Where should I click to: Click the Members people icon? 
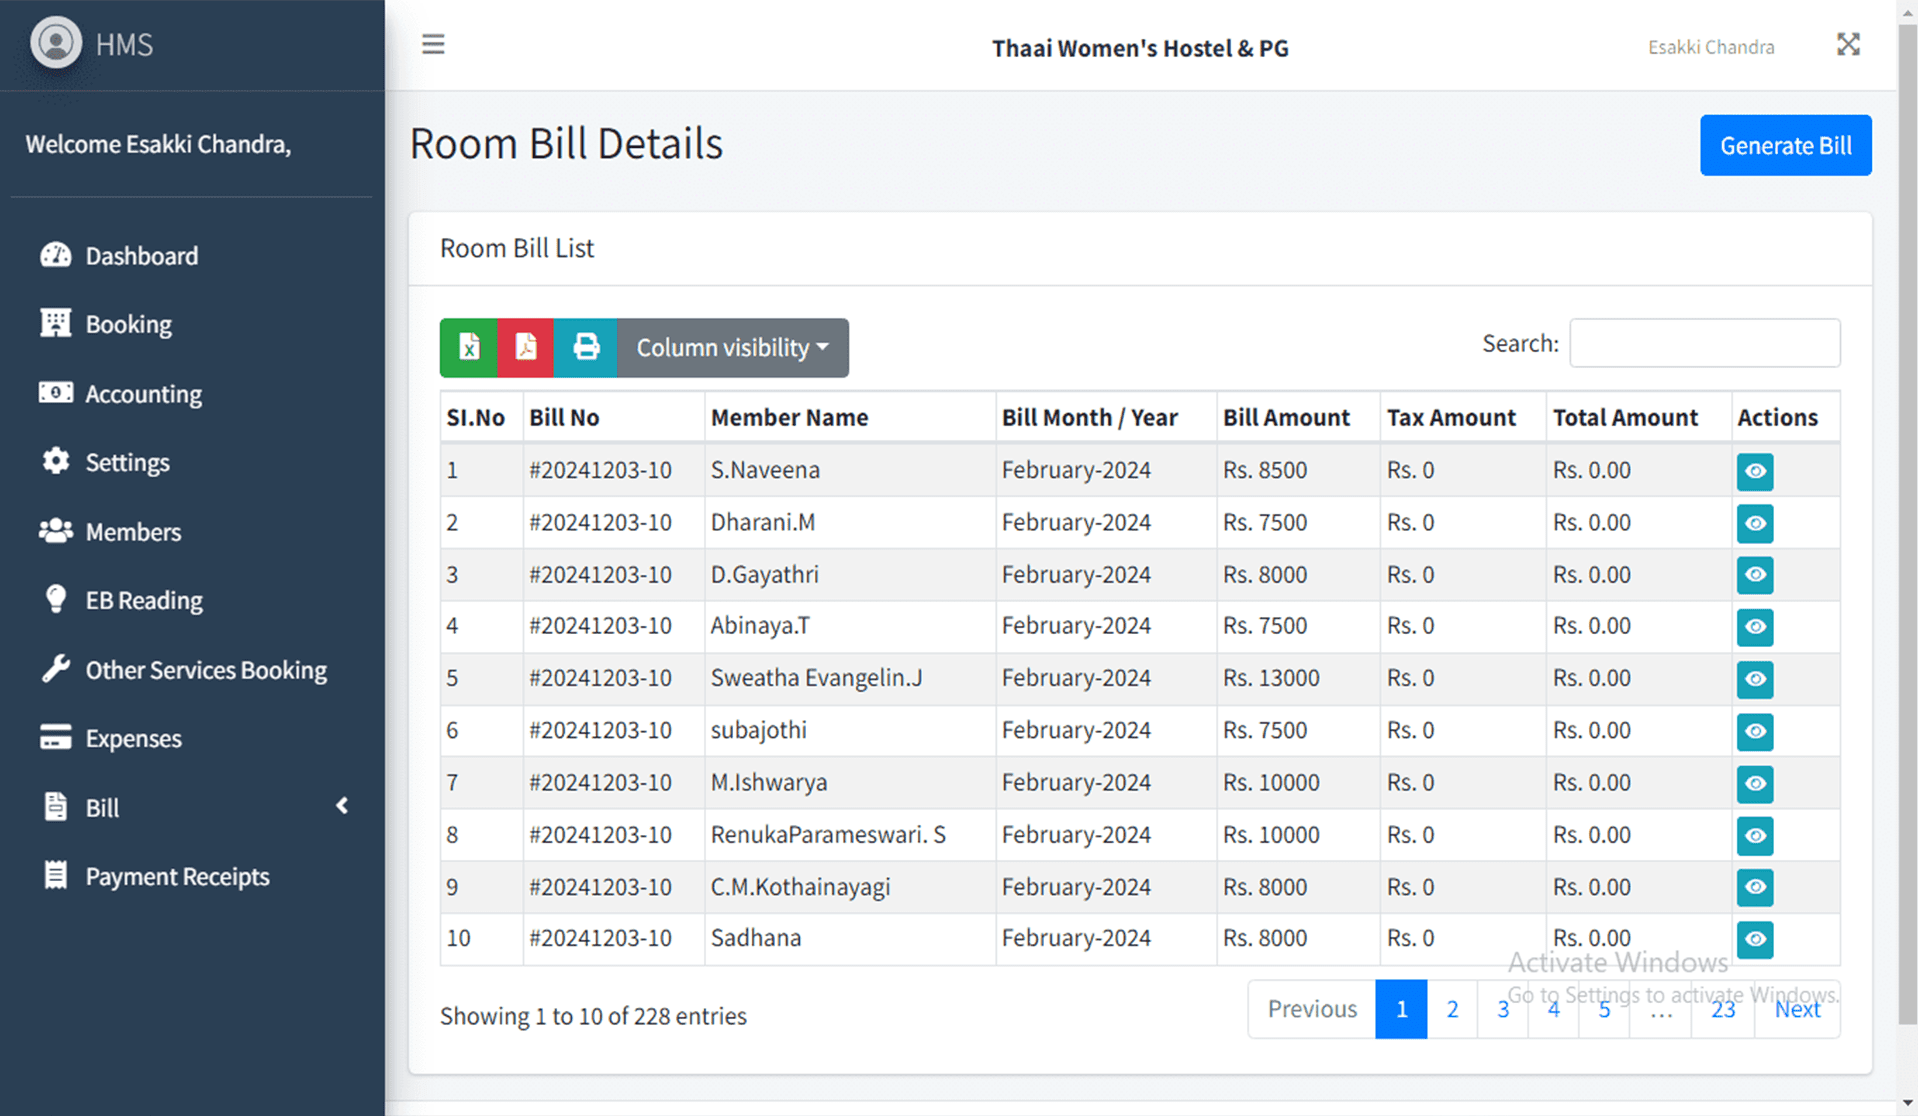tap(56, 530)
